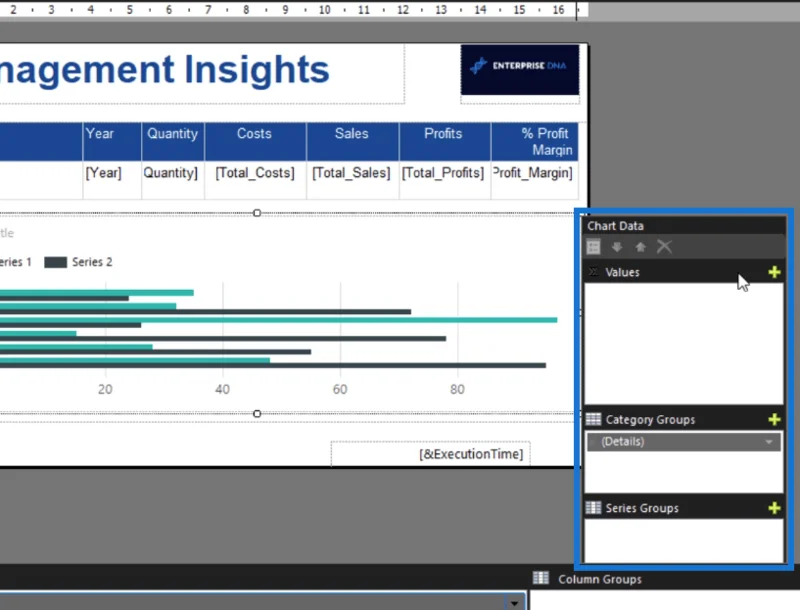800x610 pixels.
Task: Delete selected chart data item
Action: point(664,247)
